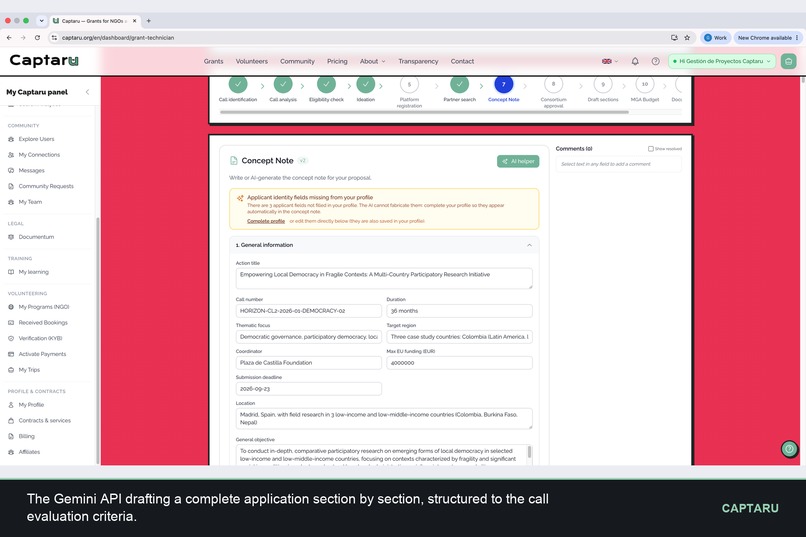Click New Chrome available button

click(767, 38)
